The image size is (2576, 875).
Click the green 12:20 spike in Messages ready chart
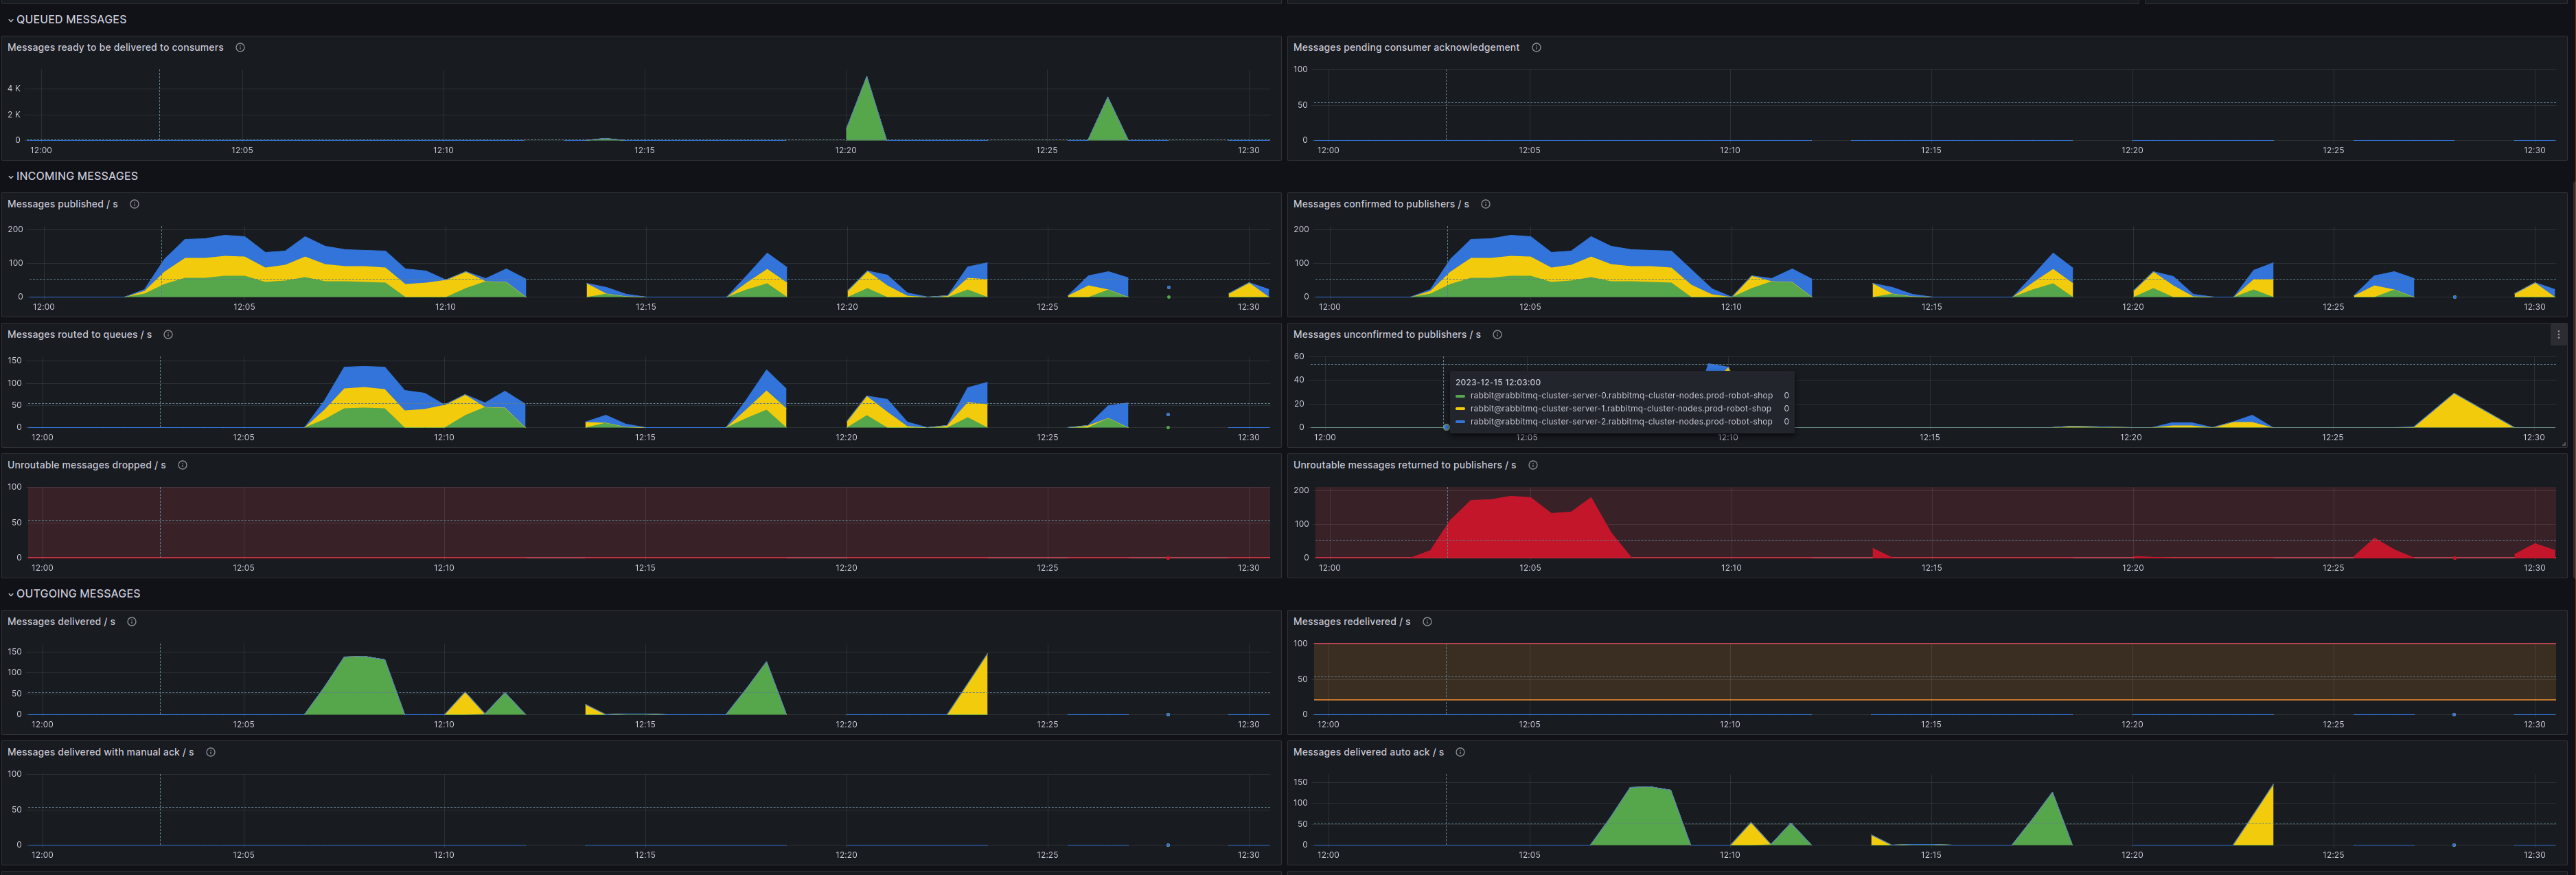click(x=866, y=110)
